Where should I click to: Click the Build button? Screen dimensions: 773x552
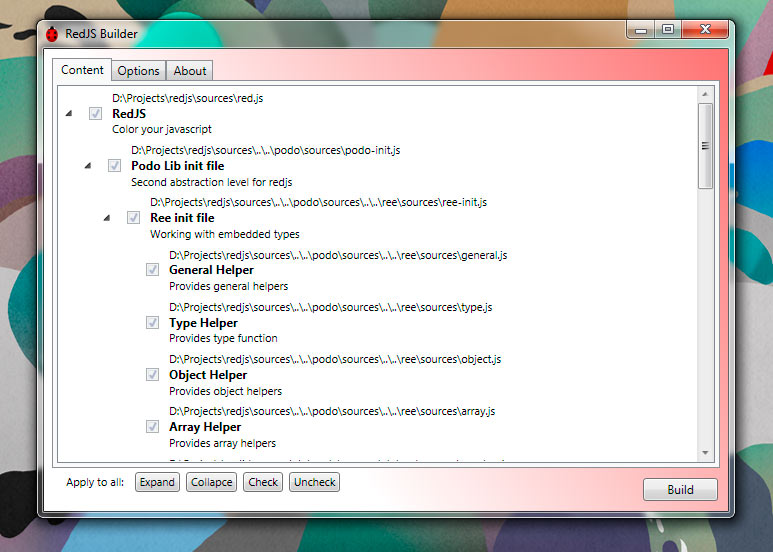tap(680, 489)
